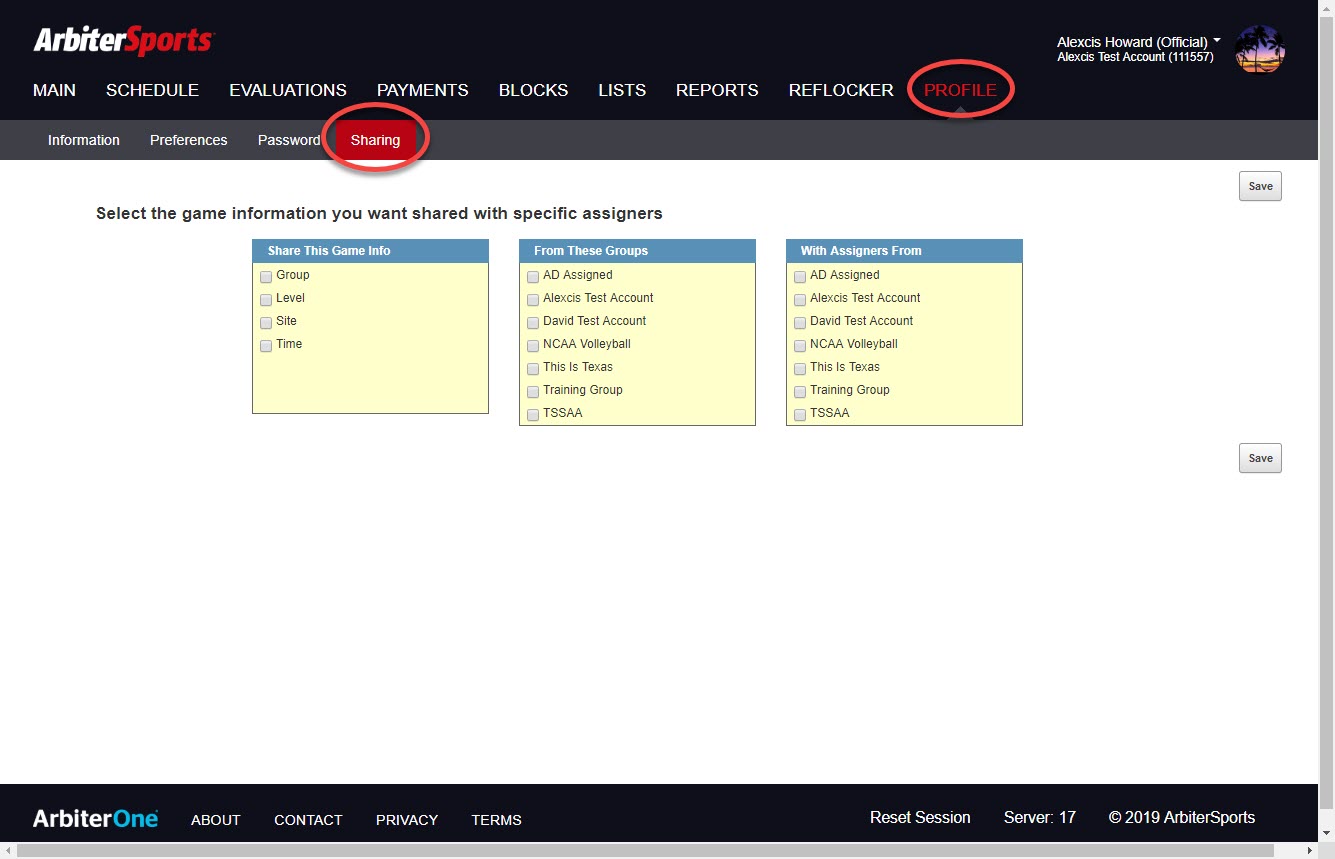Click the ArbiterSports logo
This screenshot has width=1335, height=859.
123,41
